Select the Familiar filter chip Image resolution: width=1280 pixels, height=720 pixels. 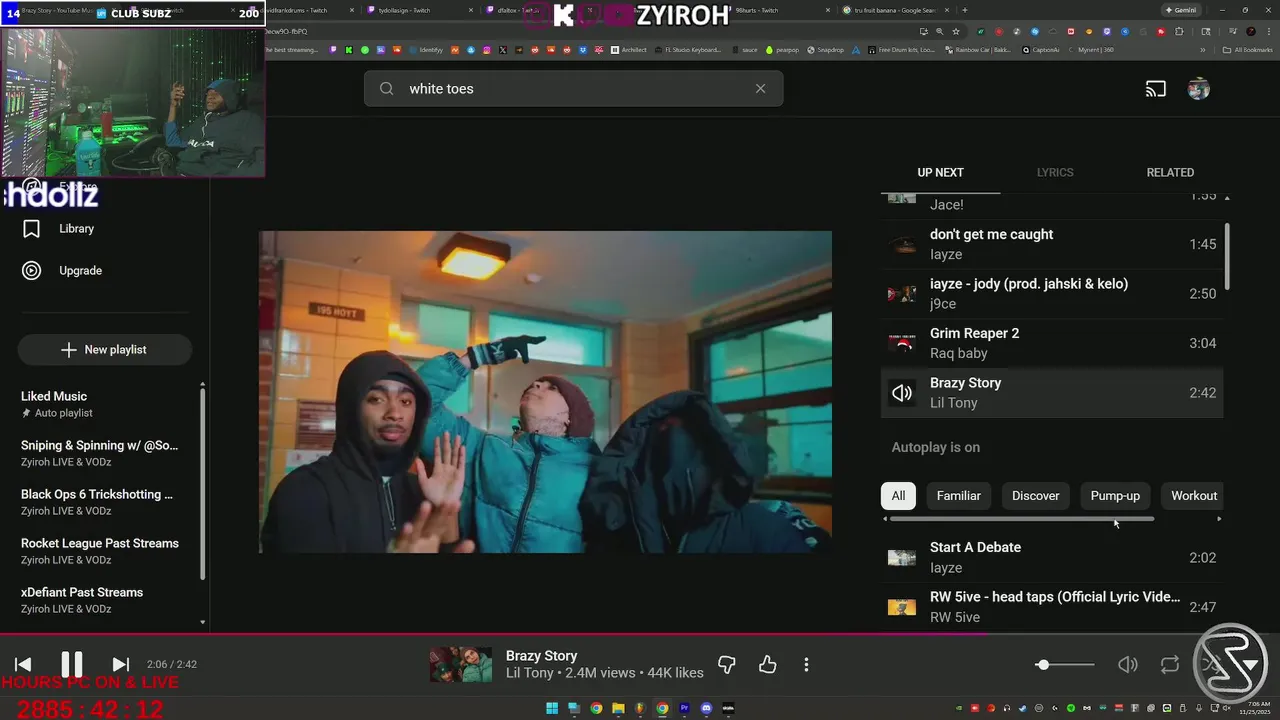(x=958, y=496)
